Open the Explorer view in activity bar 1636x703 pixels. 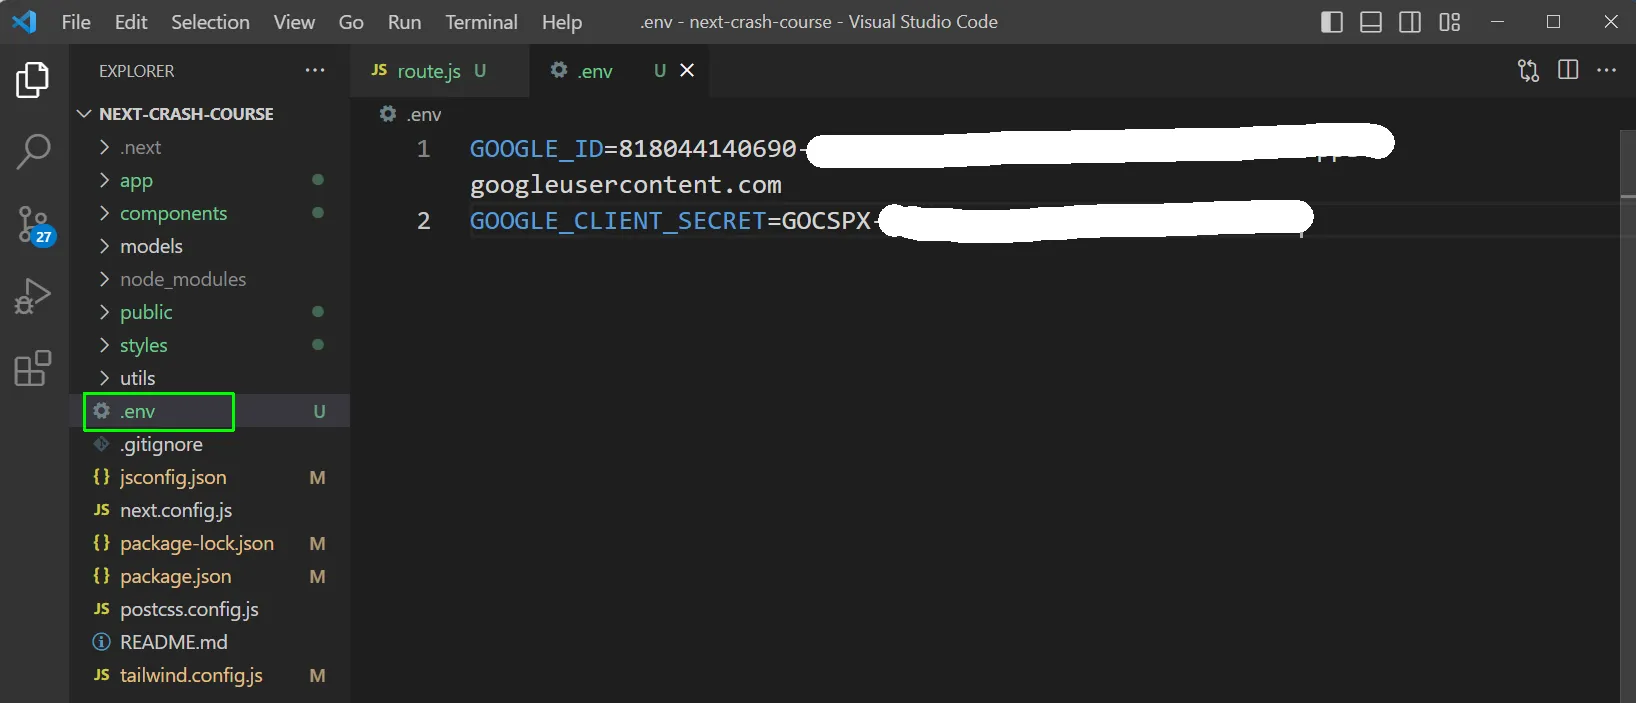click(x=33, y=80)
